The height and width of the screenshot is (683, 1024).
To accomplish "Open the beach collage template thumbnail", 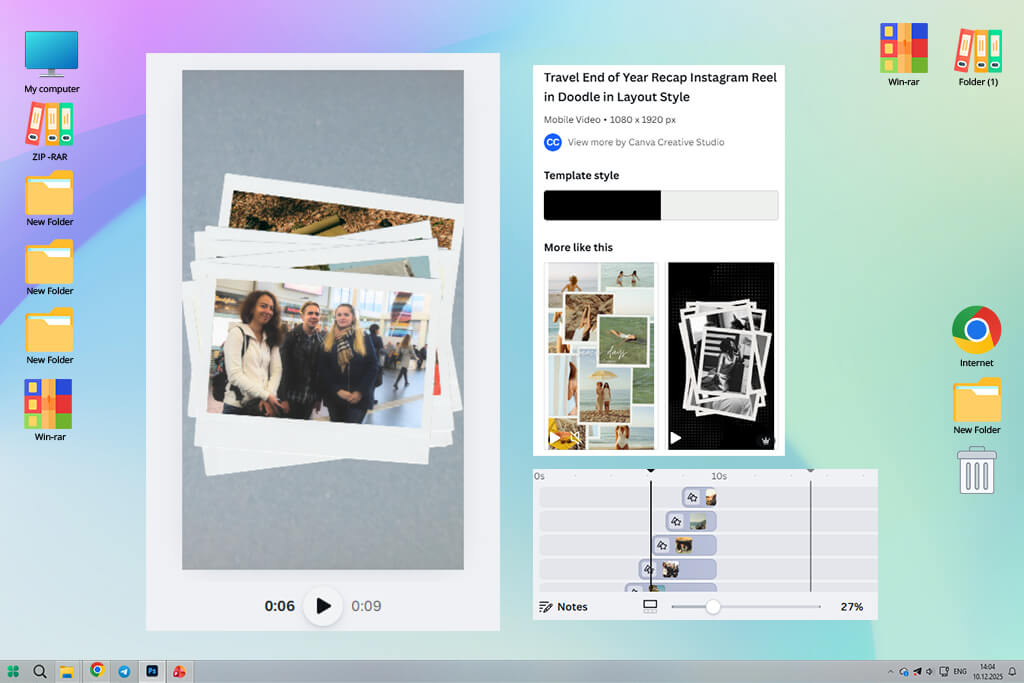I will point(601,356).
